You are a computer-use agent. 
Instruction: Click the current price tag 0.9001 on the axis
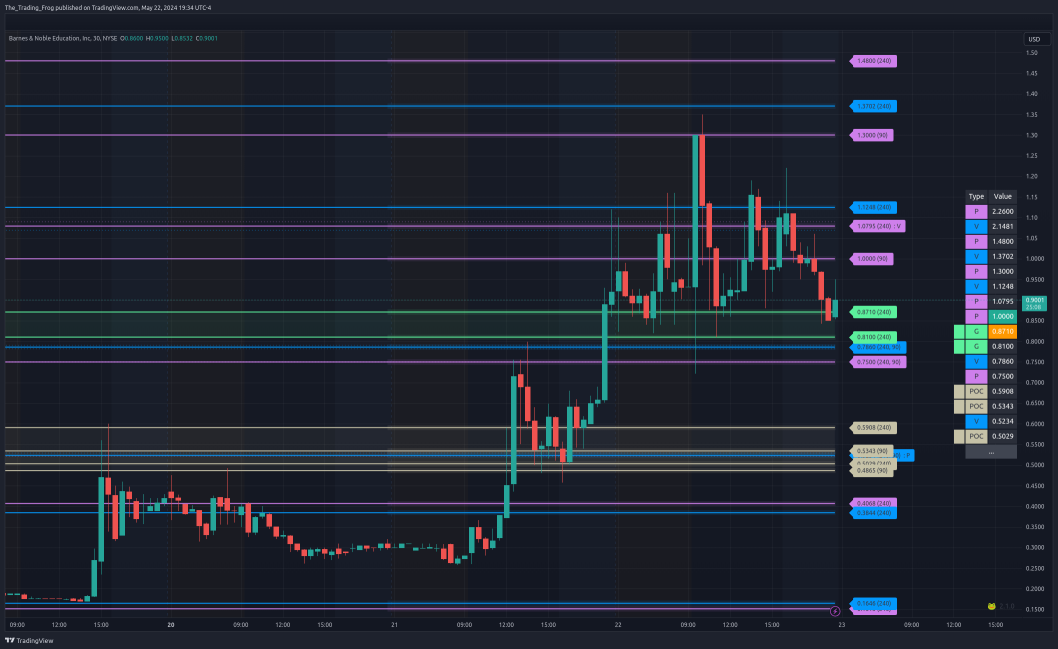1034,302
